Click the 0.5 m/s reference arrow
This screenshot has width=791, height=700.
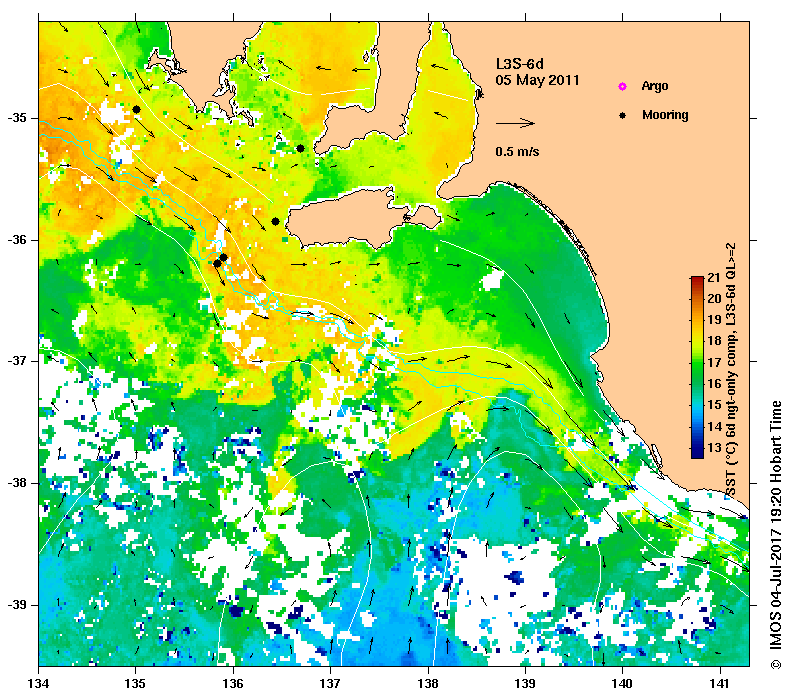(515, 123)
